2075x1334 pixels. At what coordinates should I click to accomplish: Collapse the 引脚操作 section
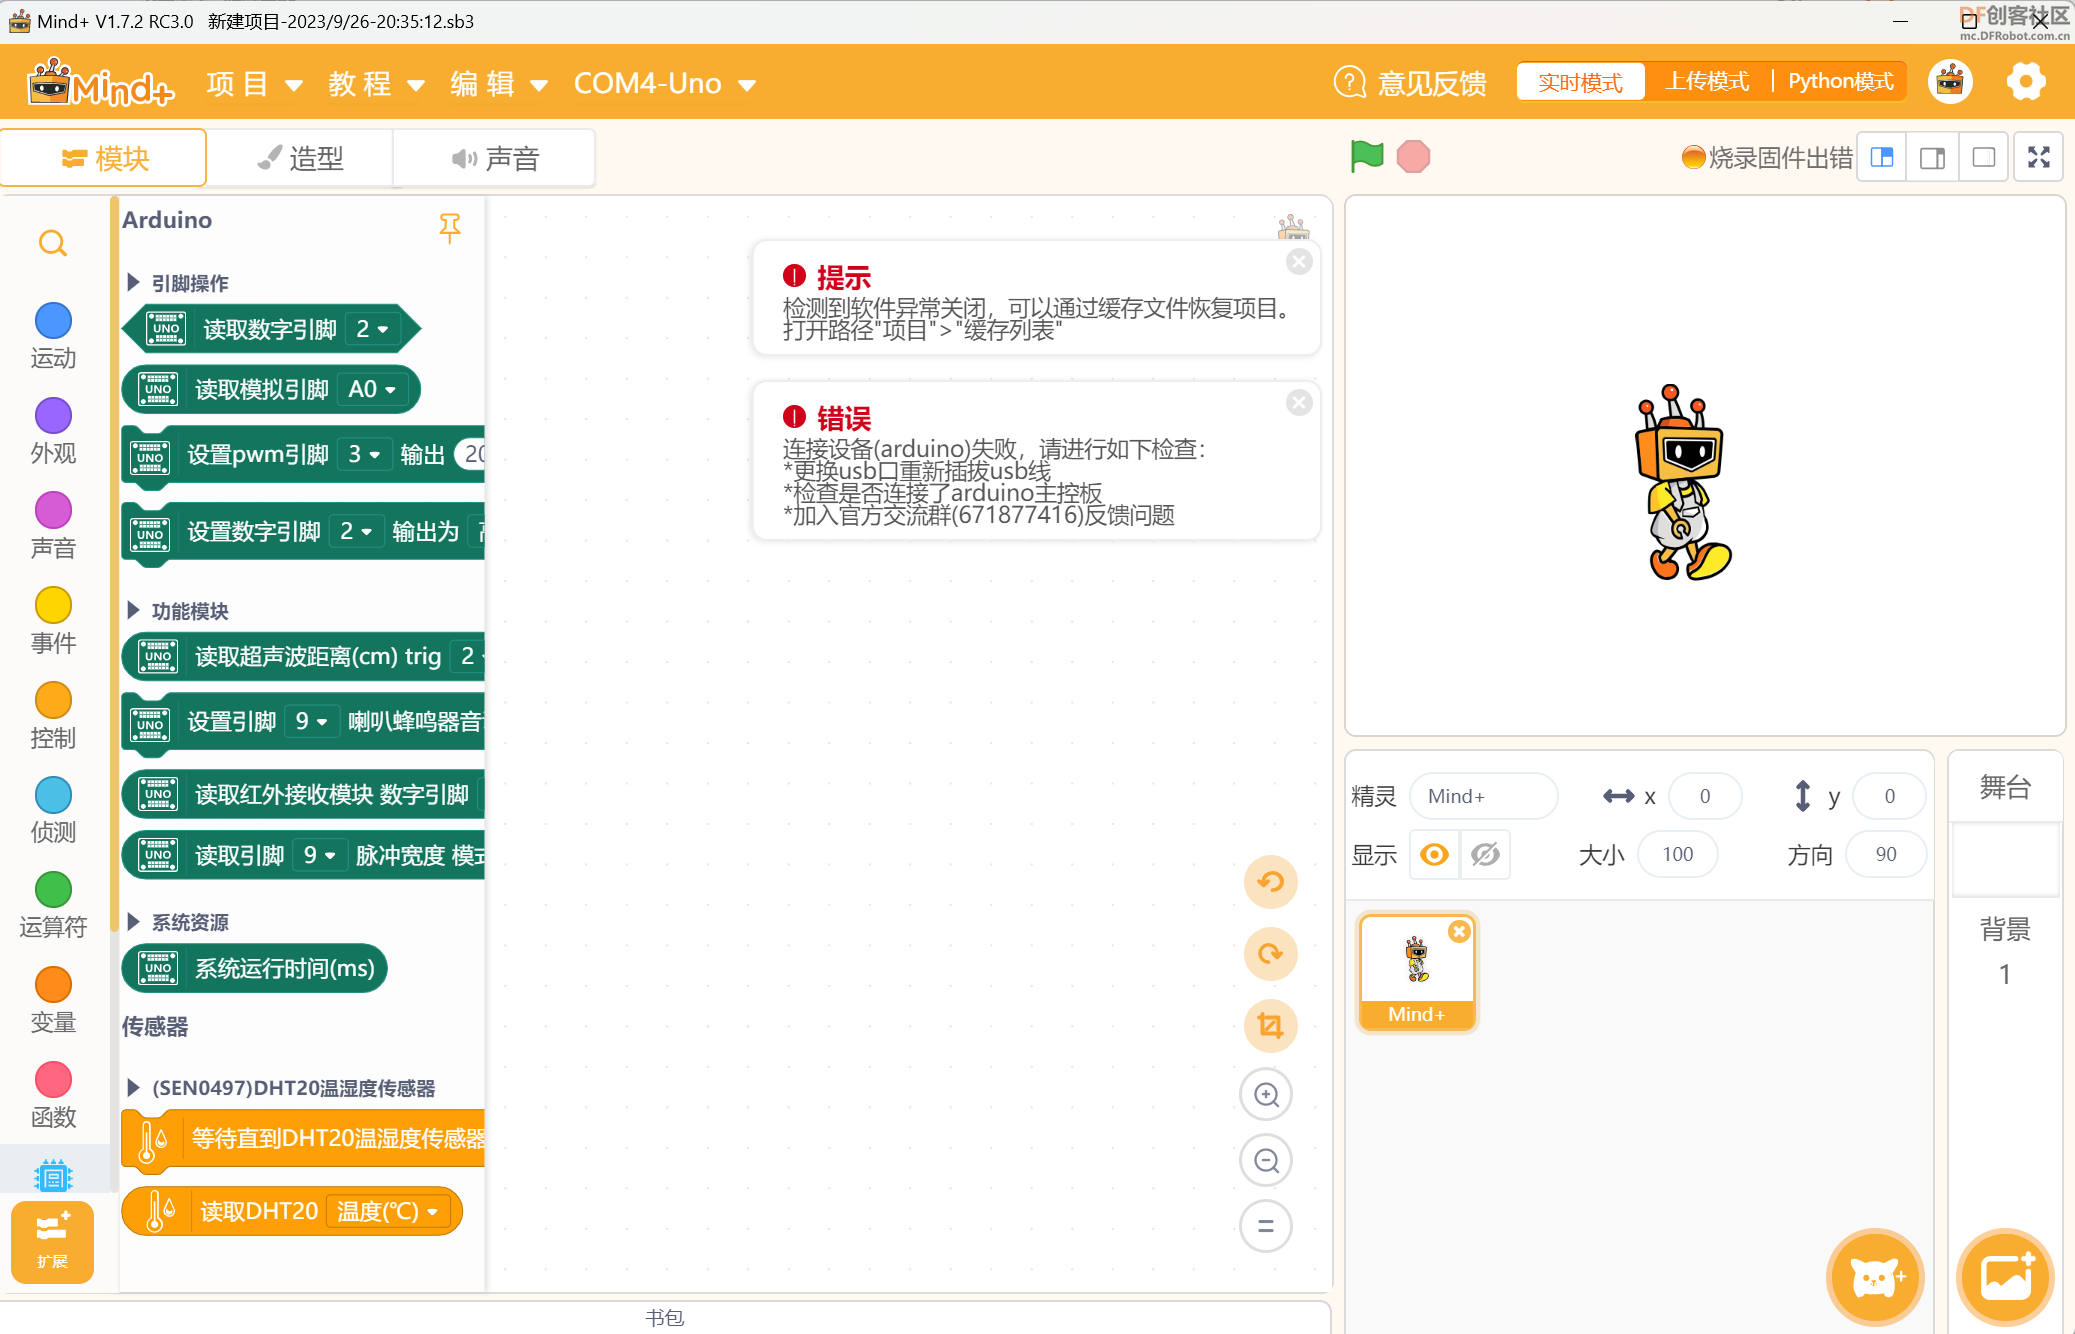coord(133,283)
